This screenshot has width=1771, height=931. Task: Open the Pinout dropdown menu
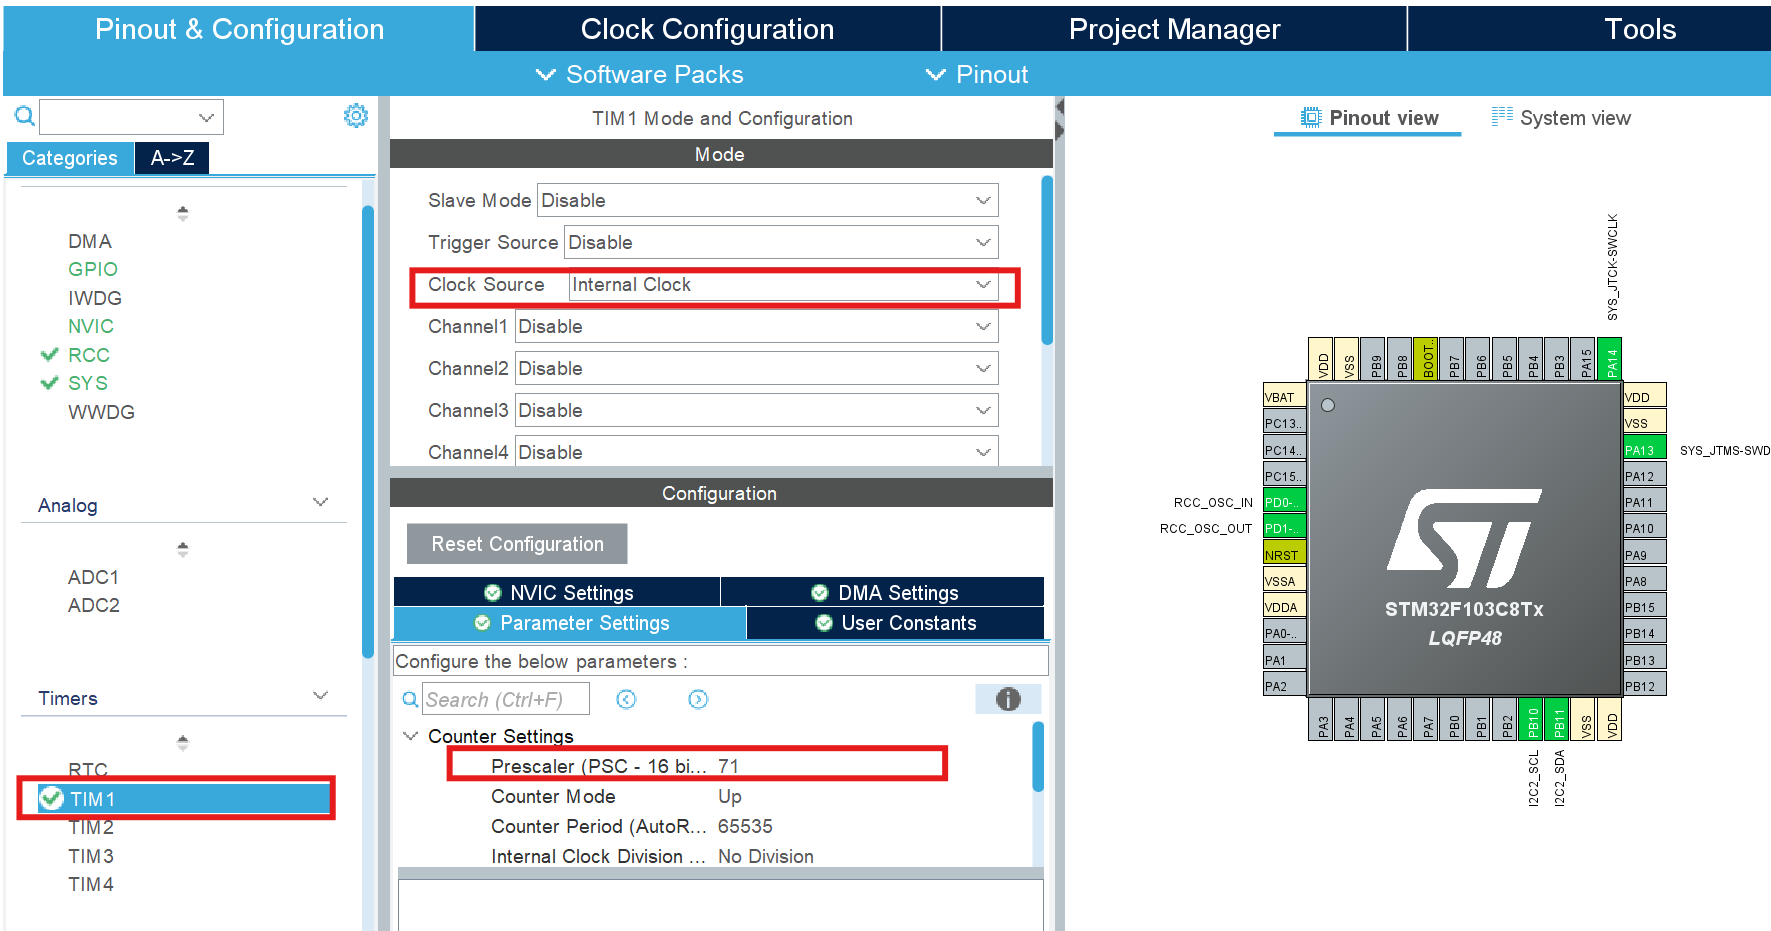coord(977,74)
